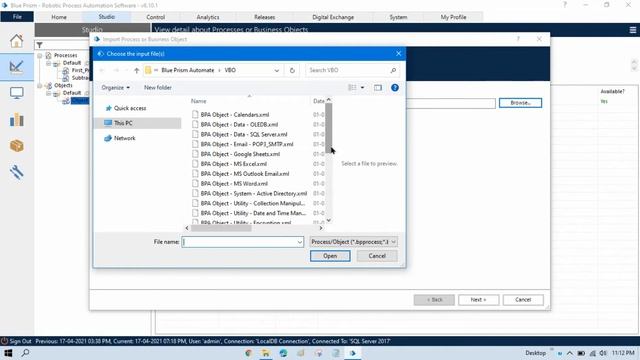This screenshot has width=640, height=360.
Task: Open the Home icon in left sidebar
Action: tap(17, 41)
